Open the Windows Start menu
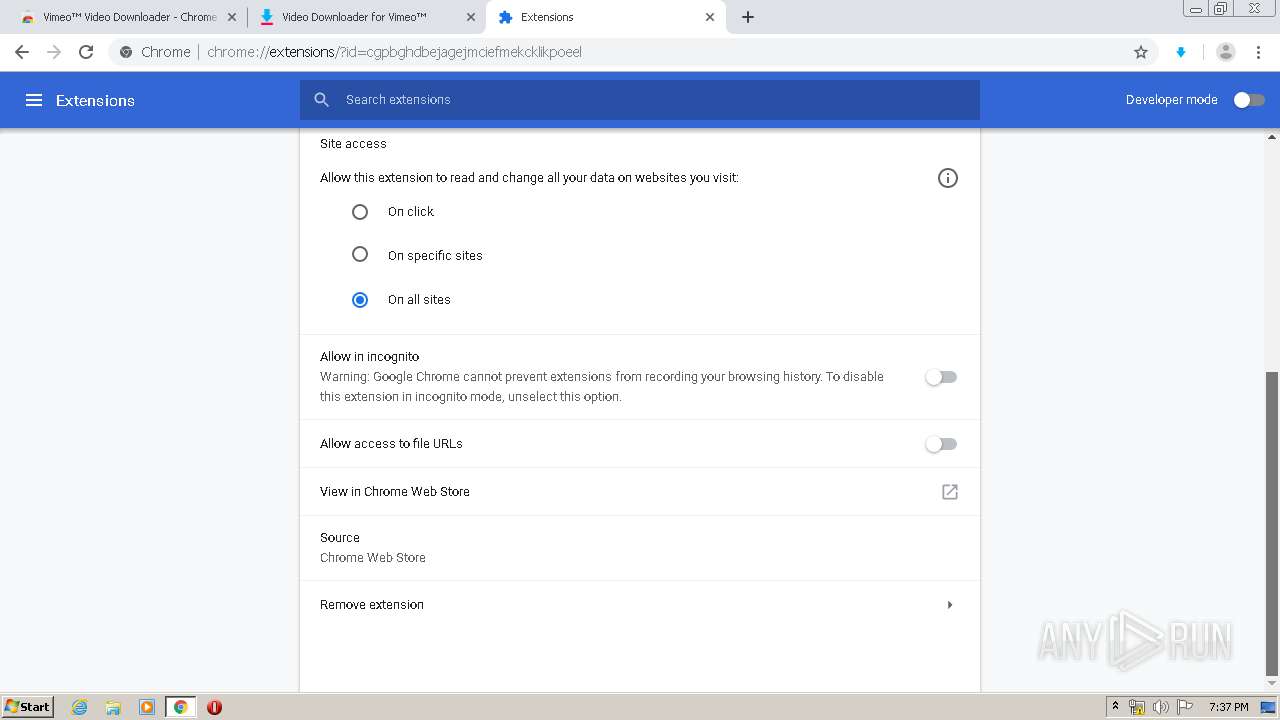 [28, 707]
